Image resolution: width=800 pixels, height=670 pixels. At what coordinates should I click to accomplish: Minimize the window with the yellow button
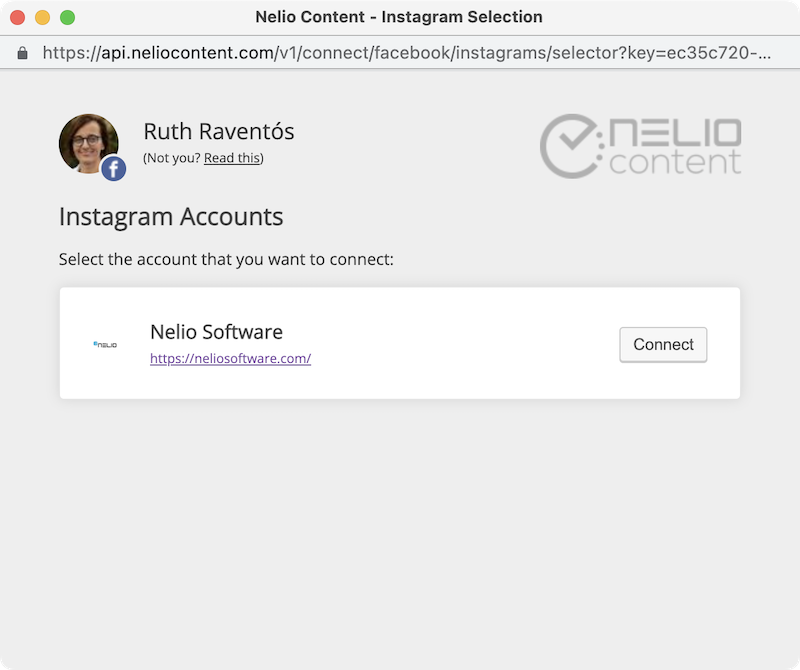(x=42, y=17)
